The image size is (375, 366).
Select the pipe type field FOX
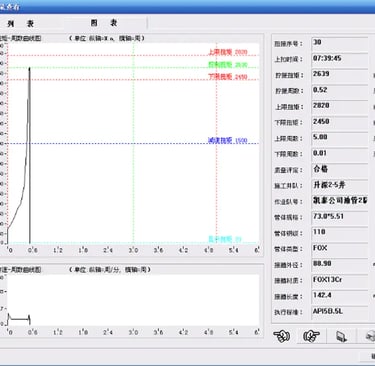(340, 249)
